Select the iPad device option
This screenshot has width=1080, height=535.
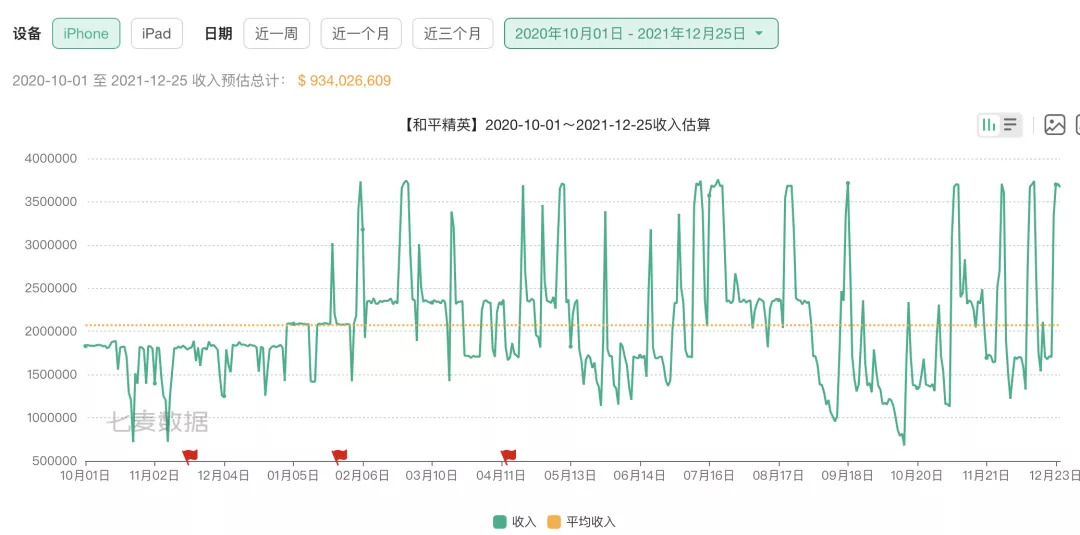click(x=156, y=33)
